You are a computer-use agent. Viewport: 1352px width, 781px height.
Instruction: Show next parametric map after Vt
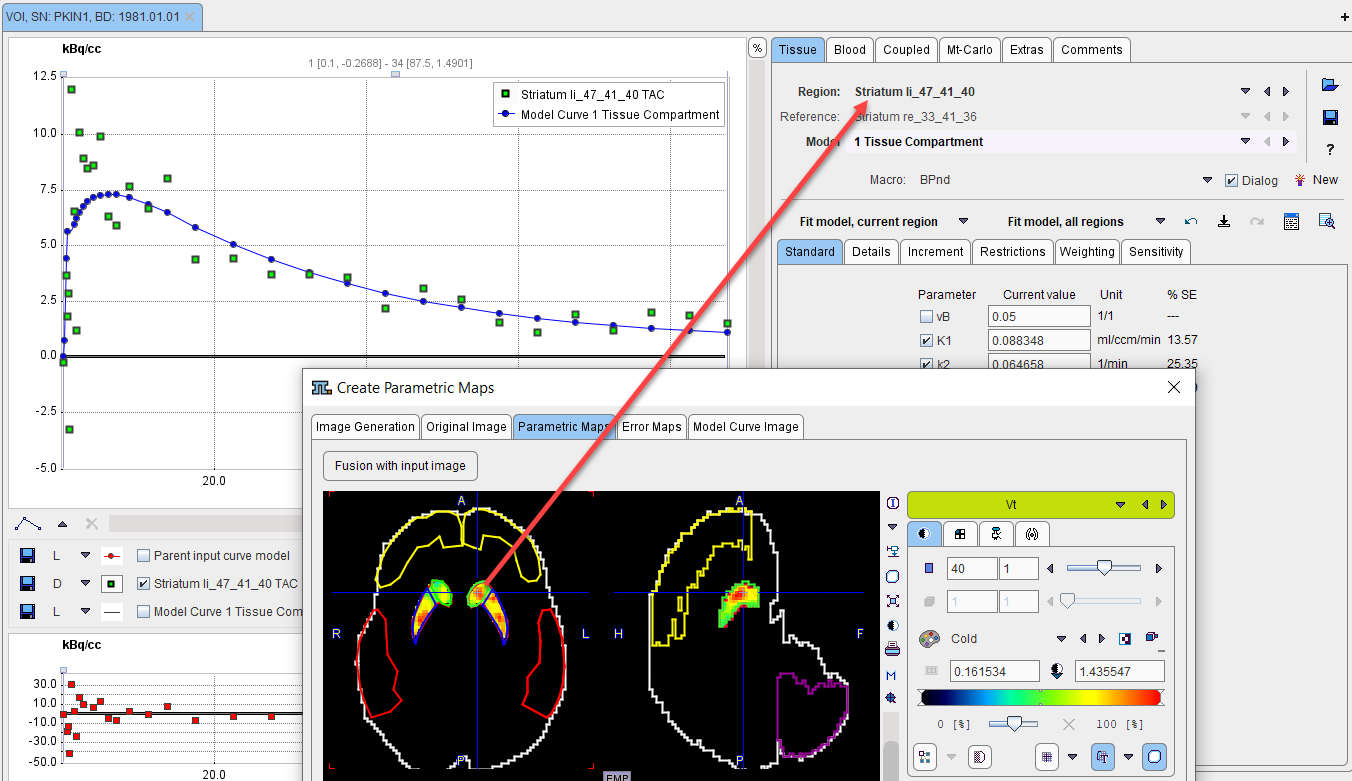[x=1164, y=505]
